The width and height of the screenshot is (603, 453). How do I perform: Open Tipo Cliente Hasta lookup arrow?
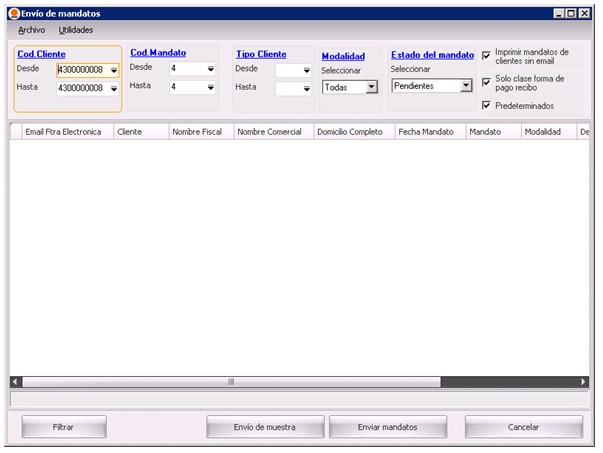[x=306, y=89]
